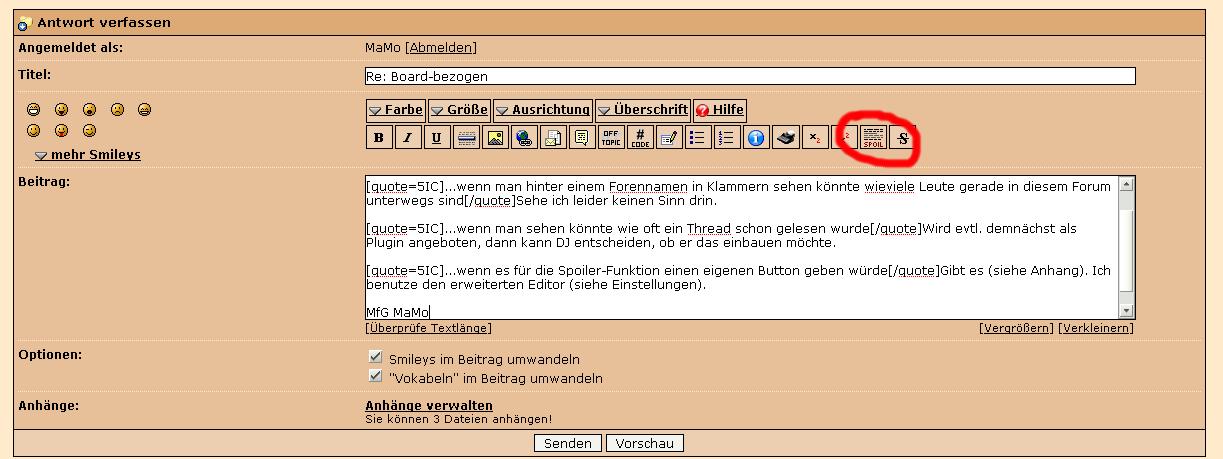Click into the Titel input field

[x=750, y=76]
